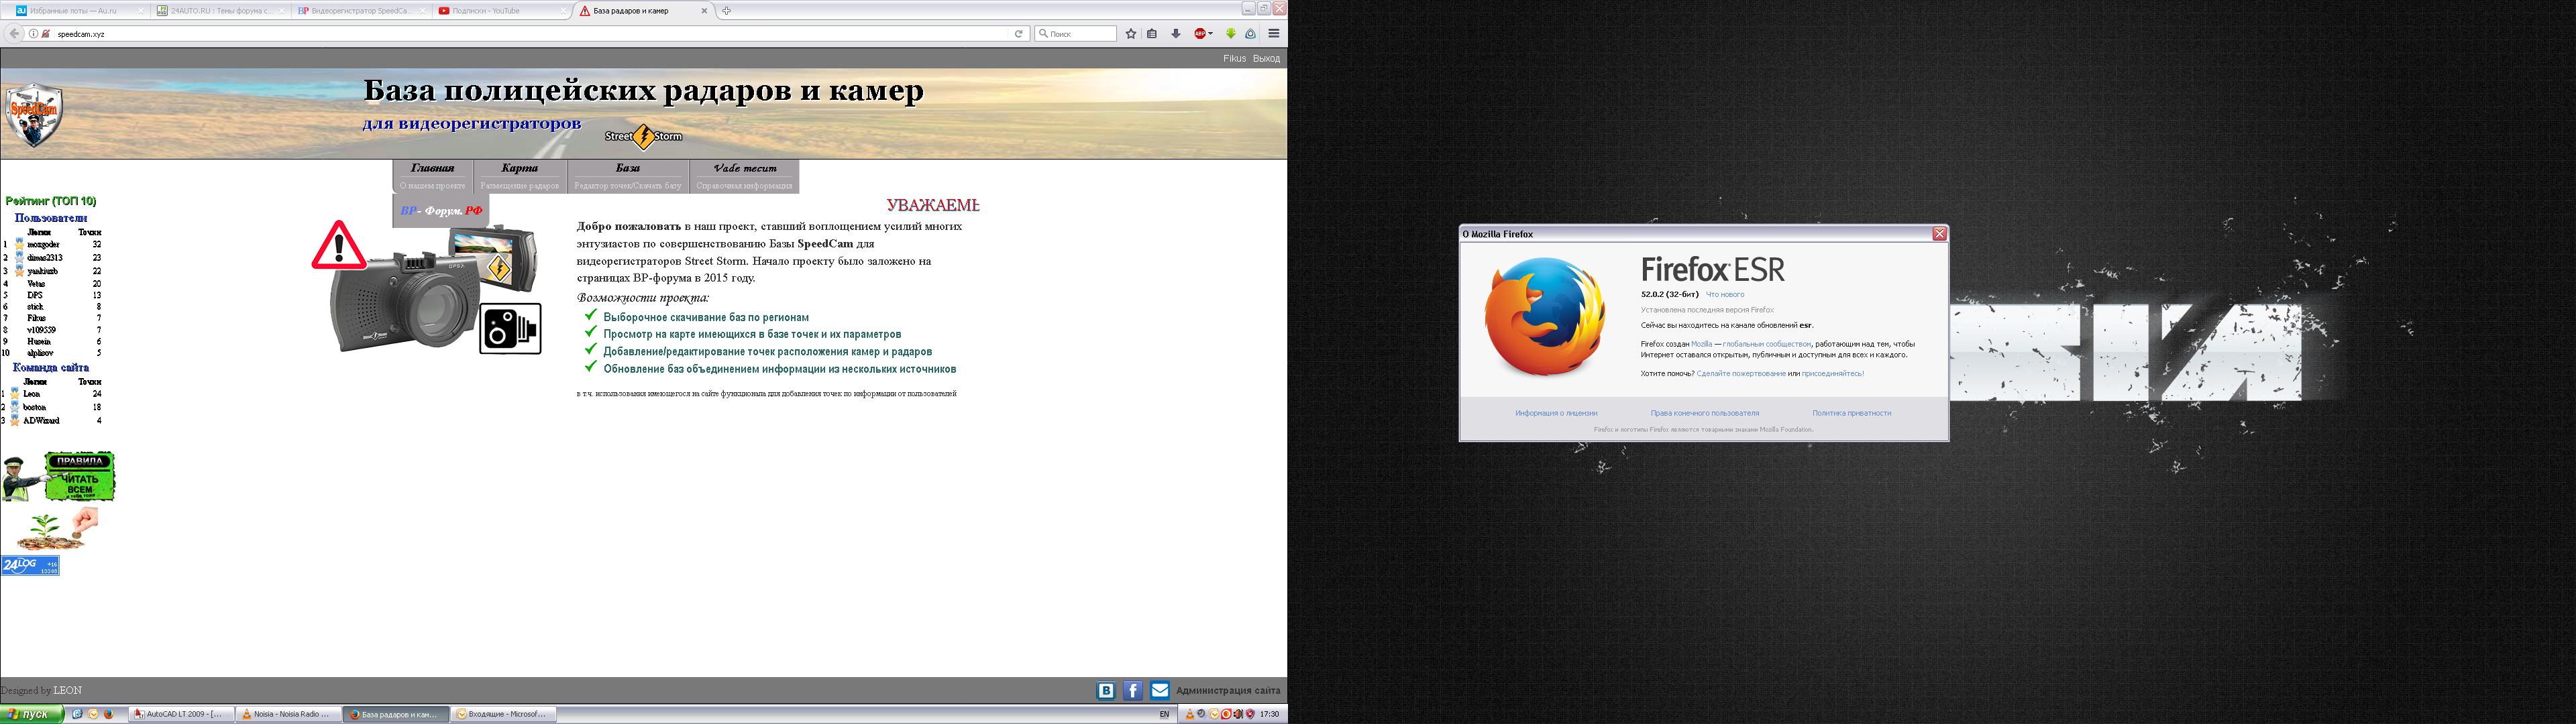Click the Adblock Plus ABP icon
2576x724 pixels.
click(1199, 33)
